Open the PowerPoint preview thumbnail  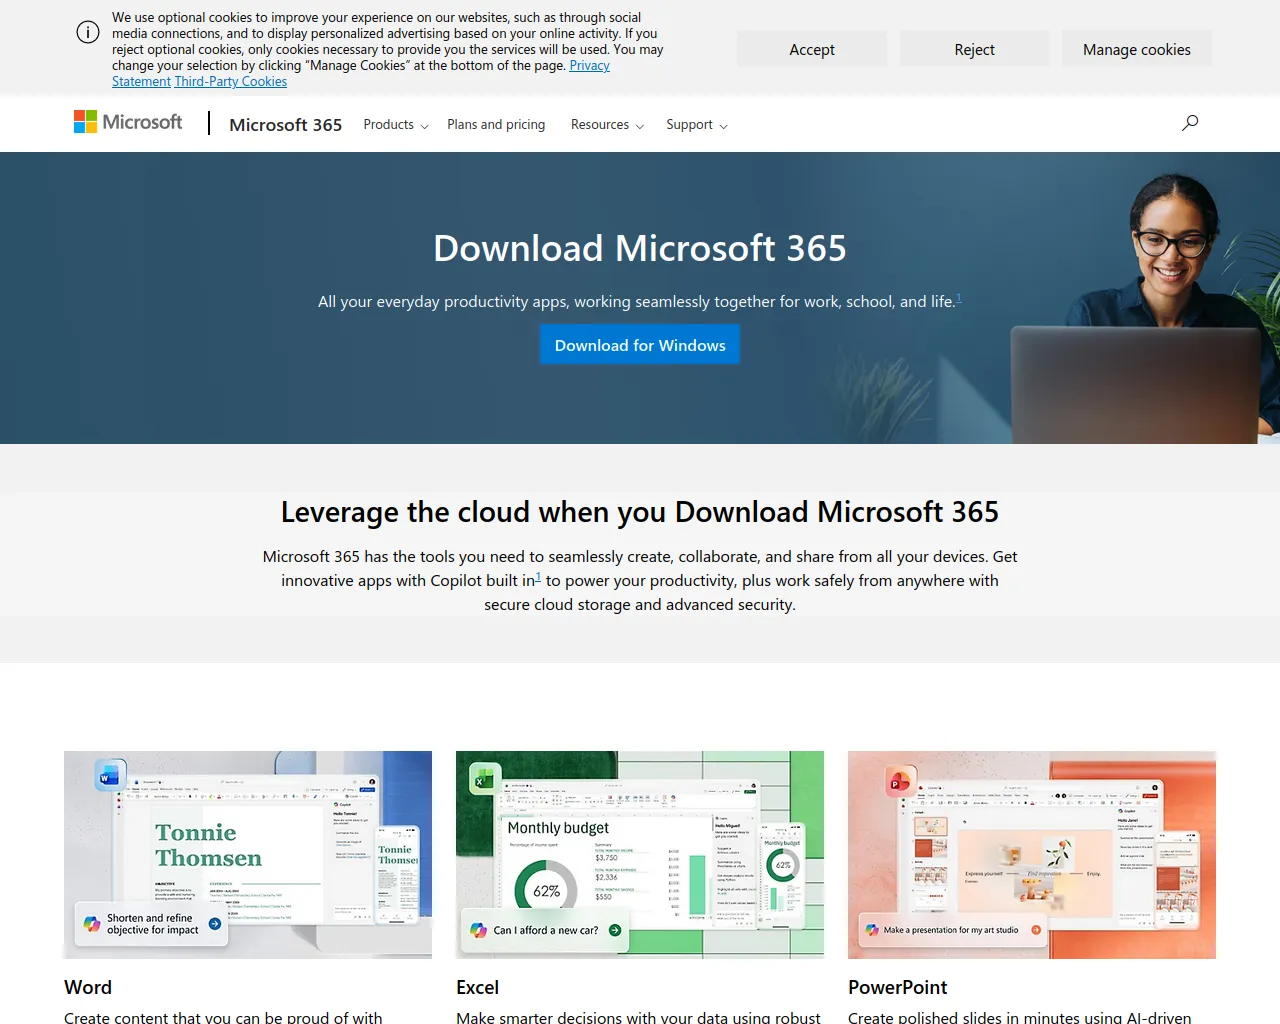[x=1032, y=855]
